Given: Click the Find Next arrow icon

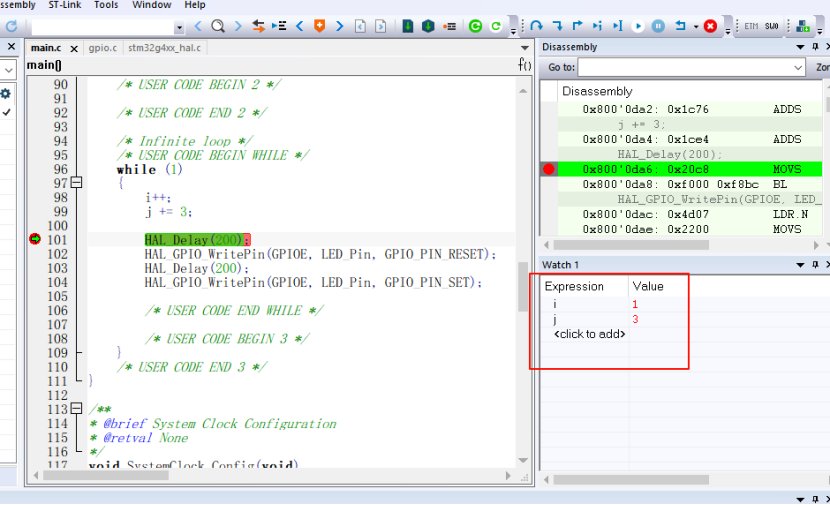Looking at the screenshot, I should click(x=238, y=26).
